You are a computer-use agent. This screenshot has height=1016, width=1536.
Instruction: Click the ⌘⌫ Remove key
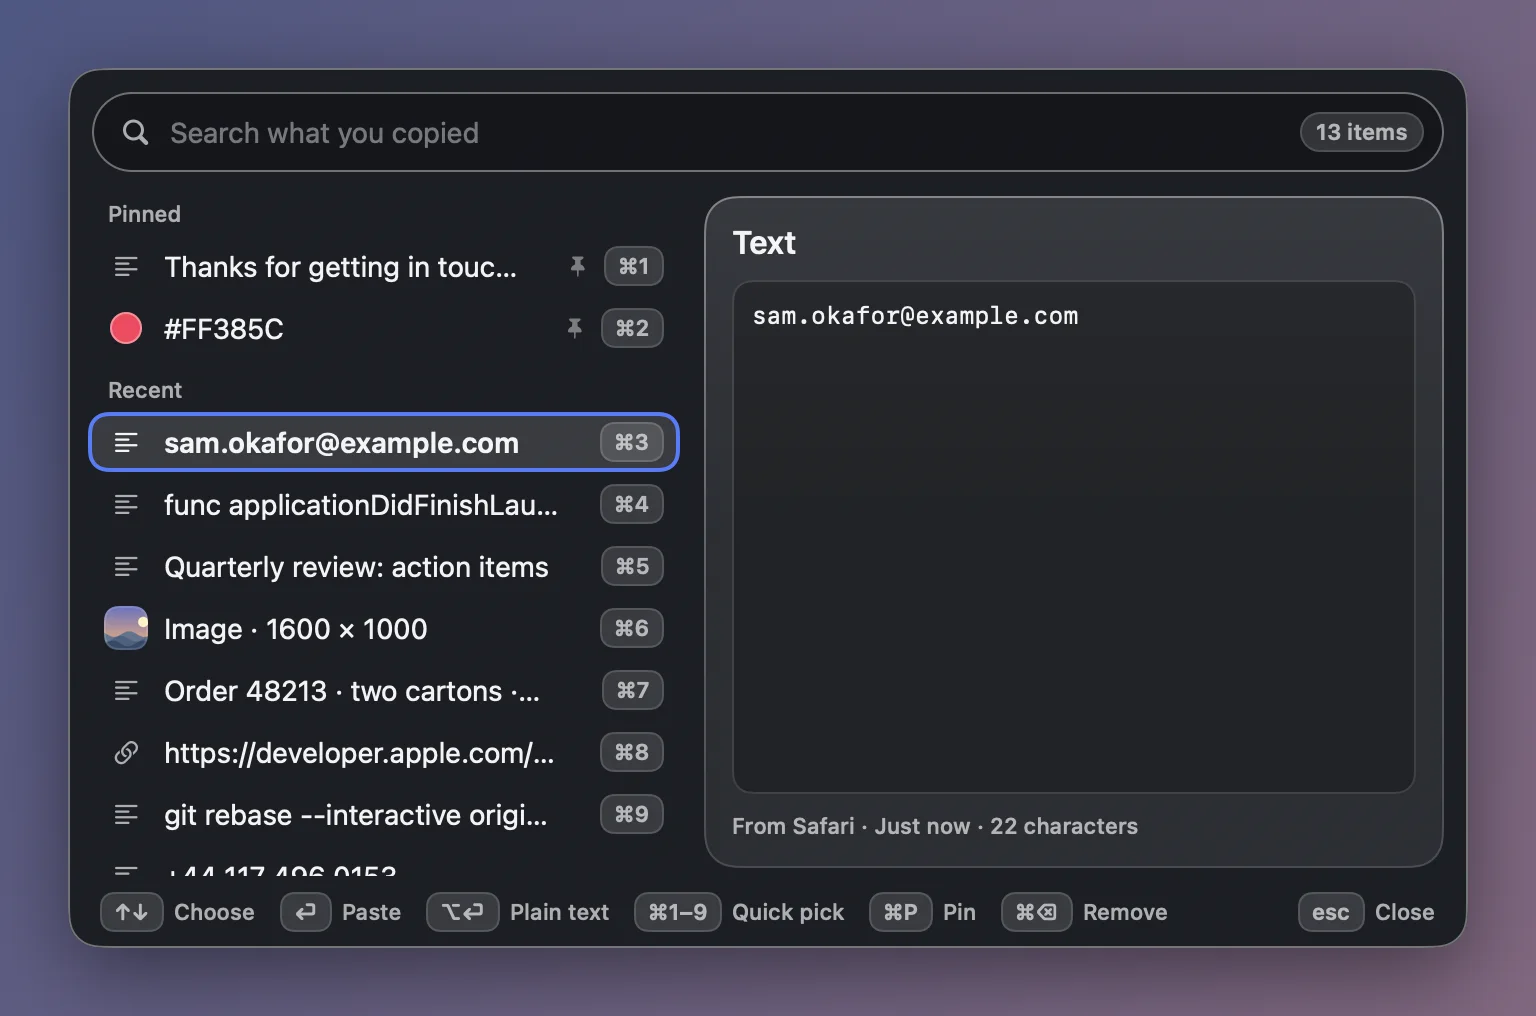point(1037,912)
